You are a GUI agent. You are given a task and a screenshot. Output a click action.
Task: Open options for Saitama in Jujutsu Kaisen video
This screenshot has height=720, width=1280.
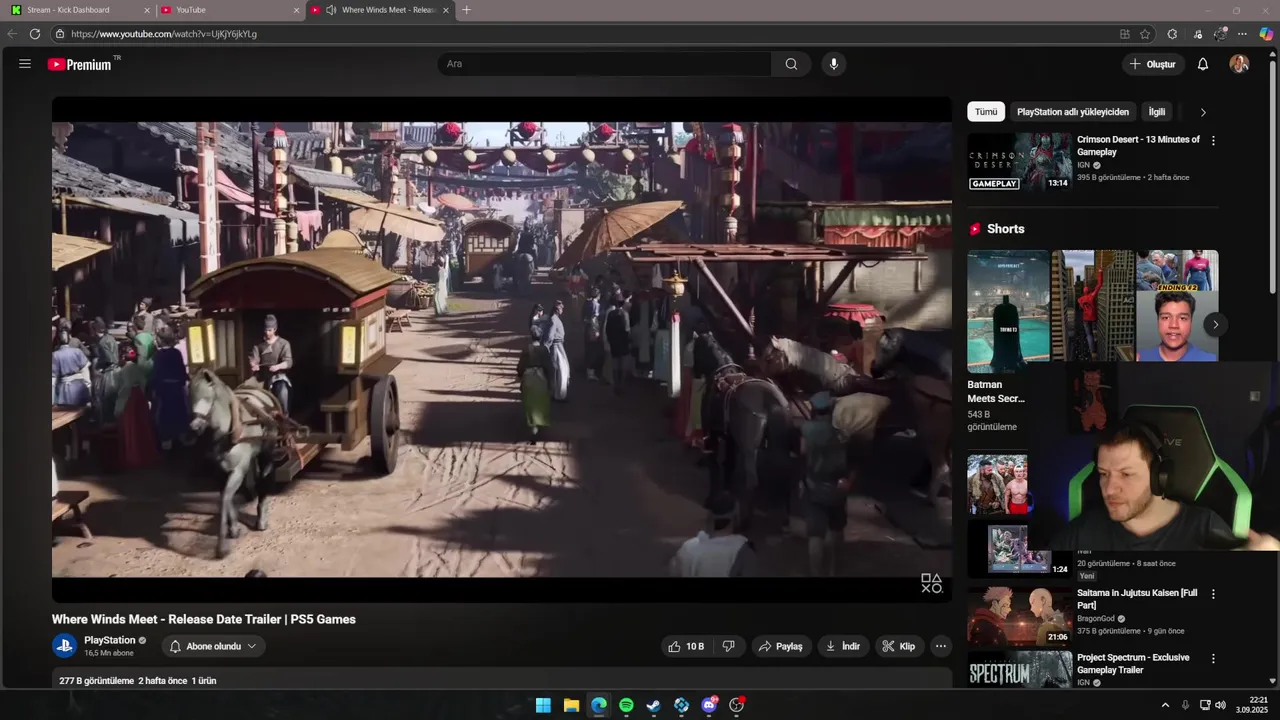pyautogui.click(x=1213, y=594)
